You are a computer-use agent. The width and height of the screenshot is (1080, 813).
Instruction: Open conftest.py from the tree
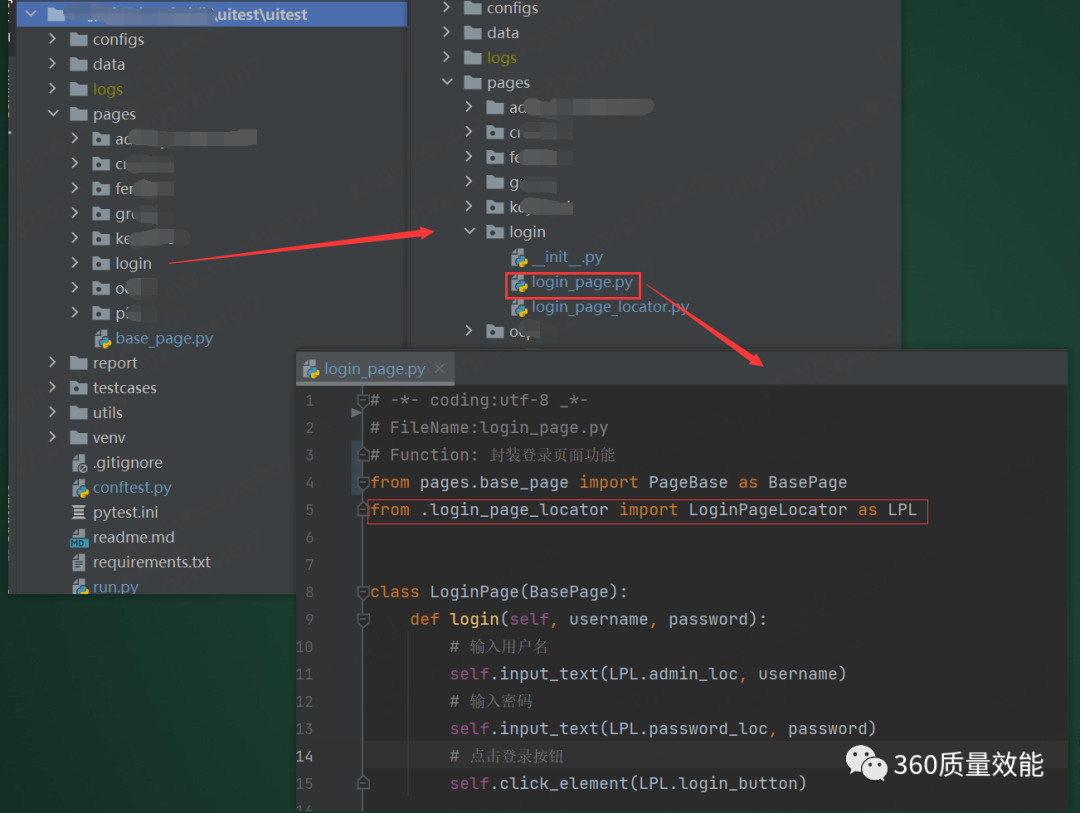132,487
